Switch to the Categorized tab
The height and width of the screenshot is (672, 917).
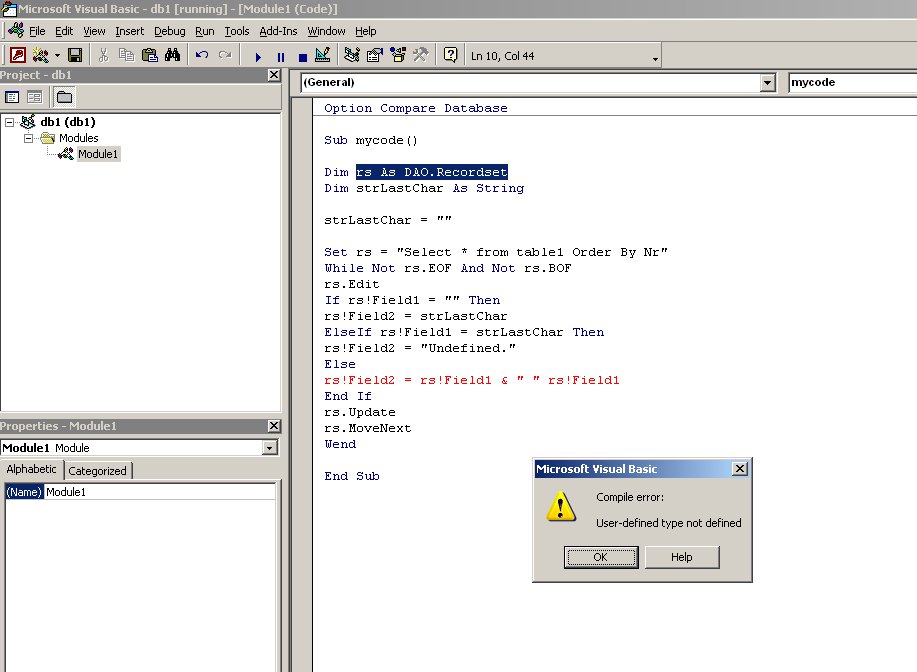[97, 471]
